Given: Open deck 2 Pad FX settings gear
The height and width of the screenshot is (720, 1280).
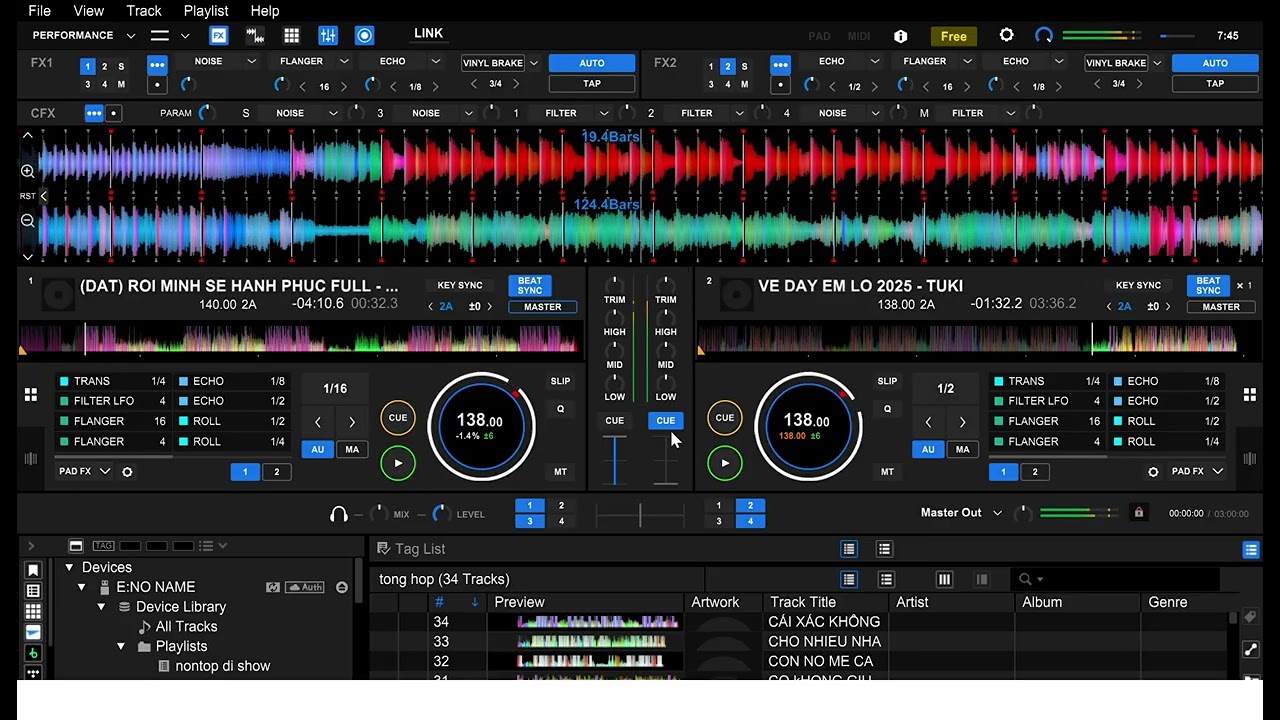Looking at the screenshot, I should coord(1153,471).
